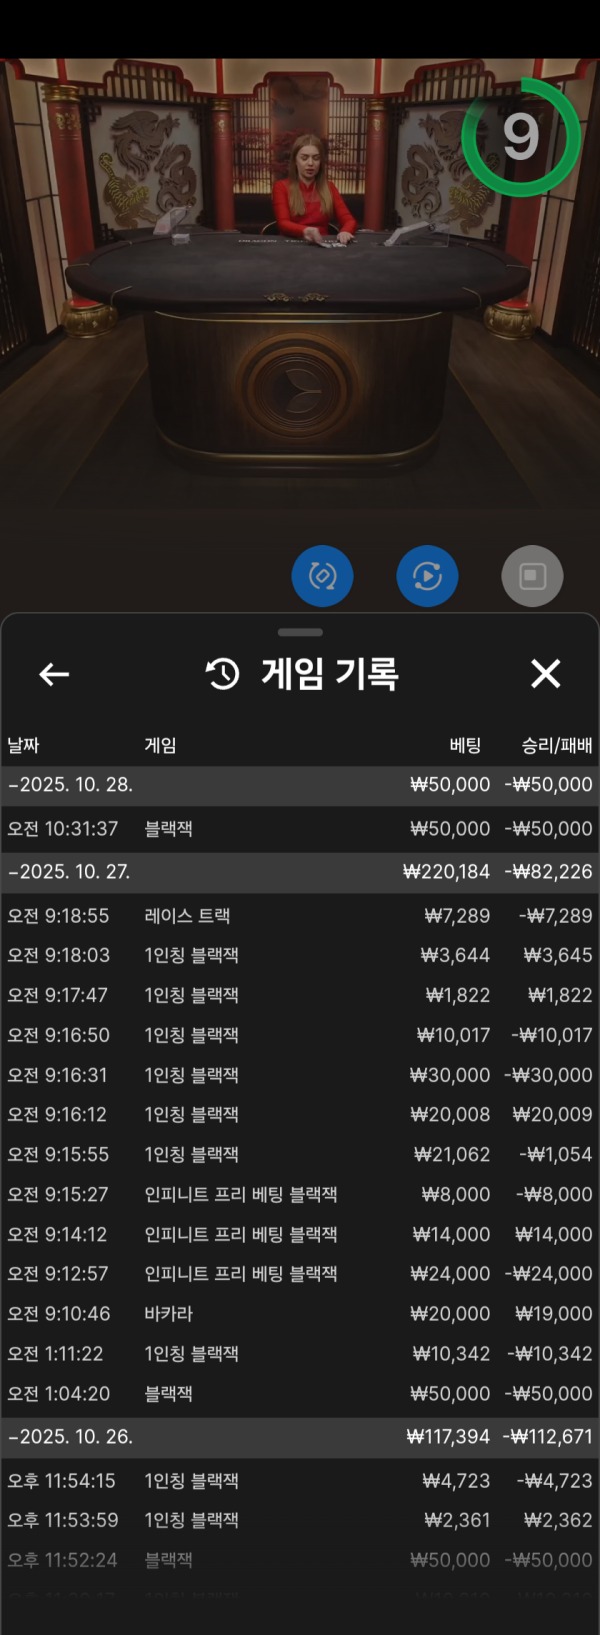
Task: Open the 오후 11:52:24 블랙잭 record
Action: [x=300, y=1560]
